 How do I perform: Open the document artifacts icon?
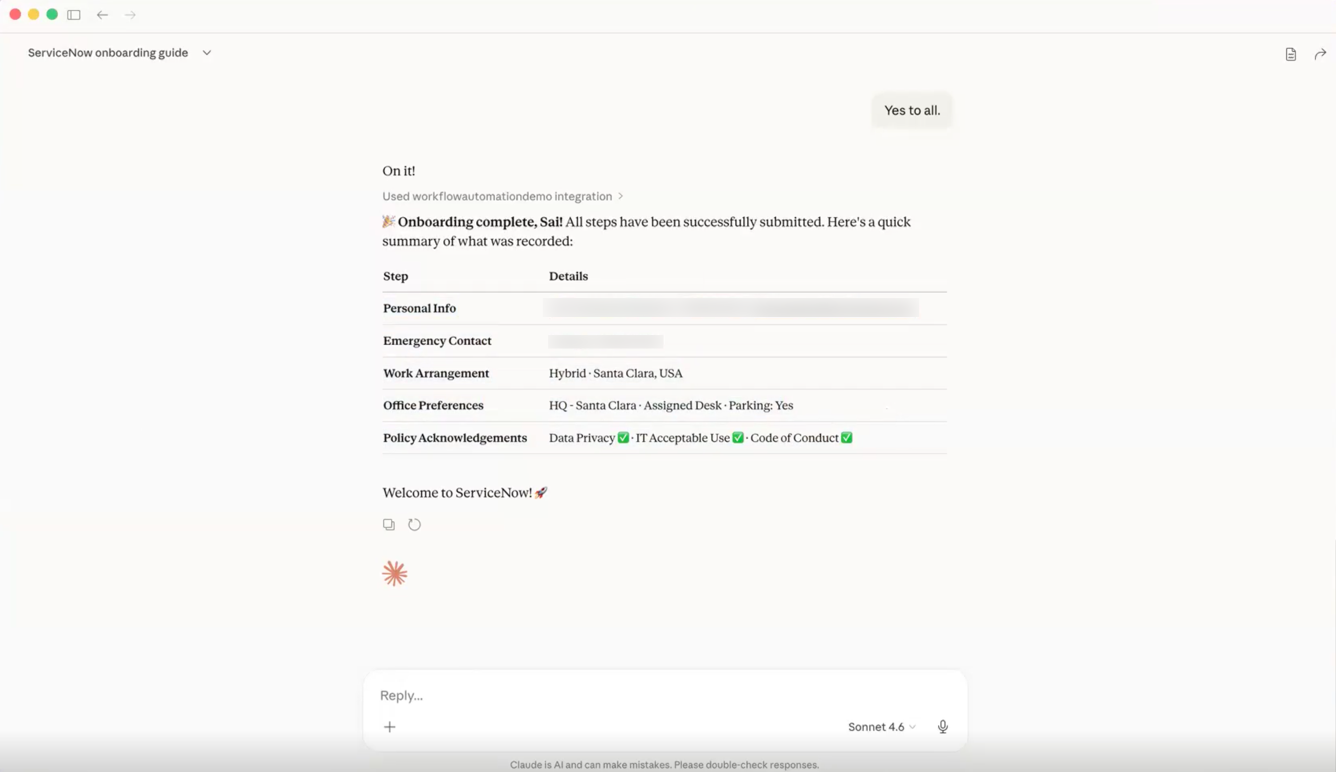1291,54
